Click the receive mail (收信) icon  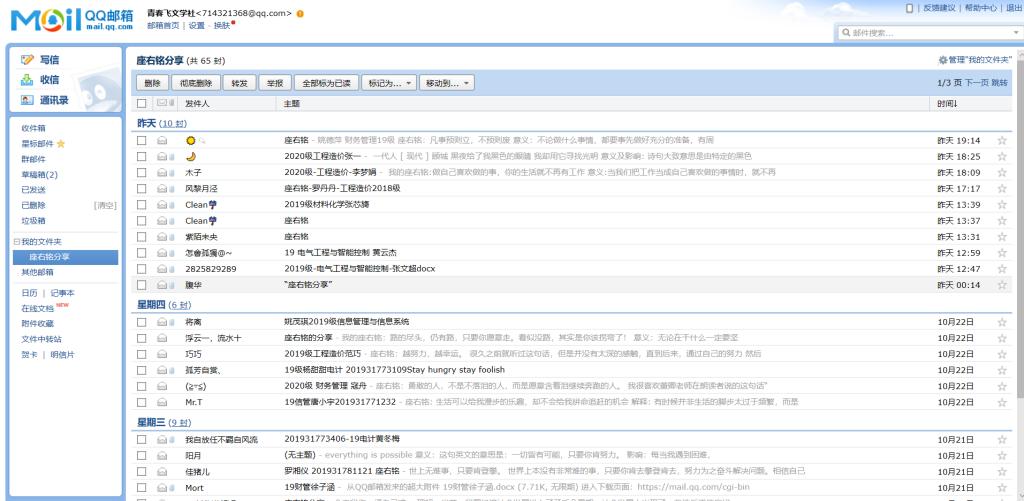pyautogui.click(x=28, y=80)
